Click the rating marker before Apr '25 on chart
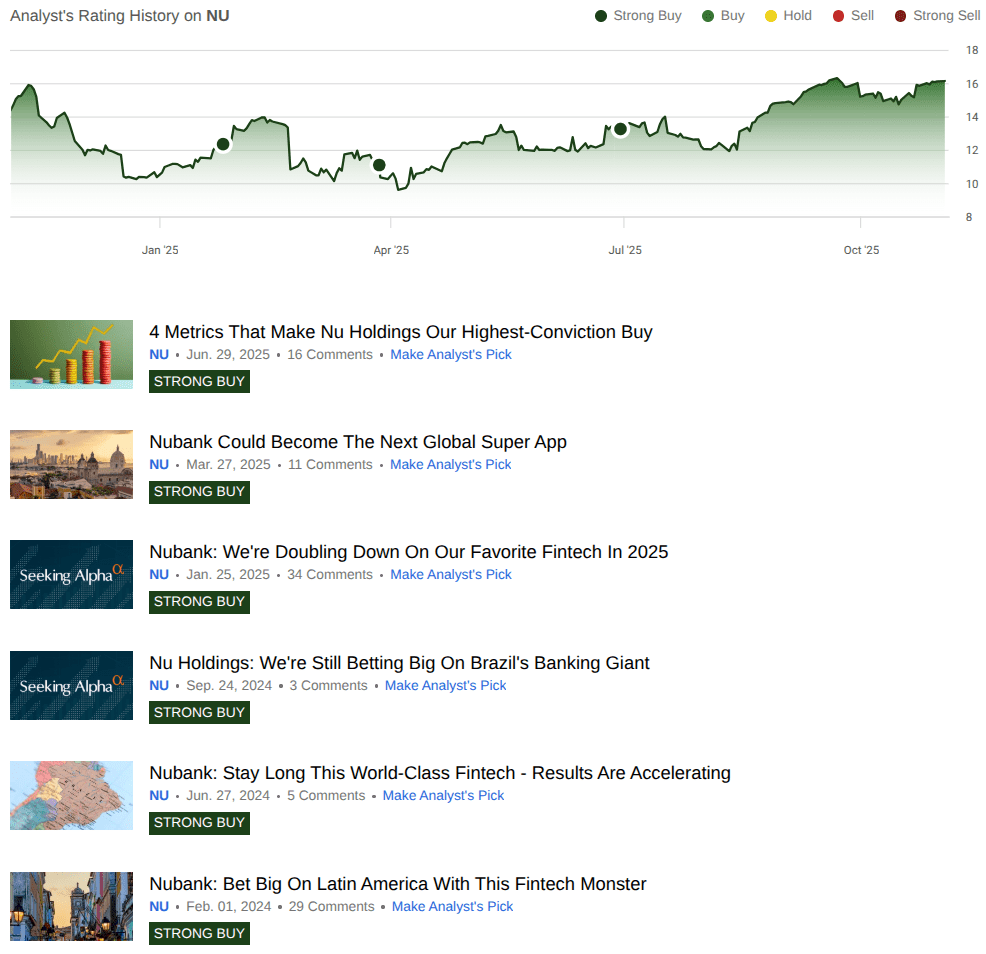 378,163
